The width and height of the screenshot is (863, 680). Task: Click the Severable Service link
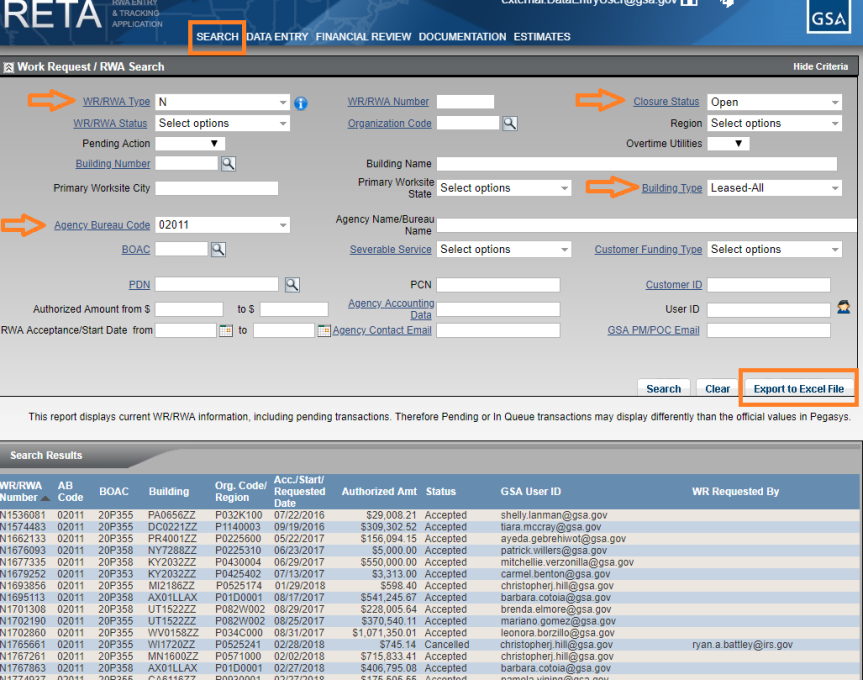(x=390, y=249)
